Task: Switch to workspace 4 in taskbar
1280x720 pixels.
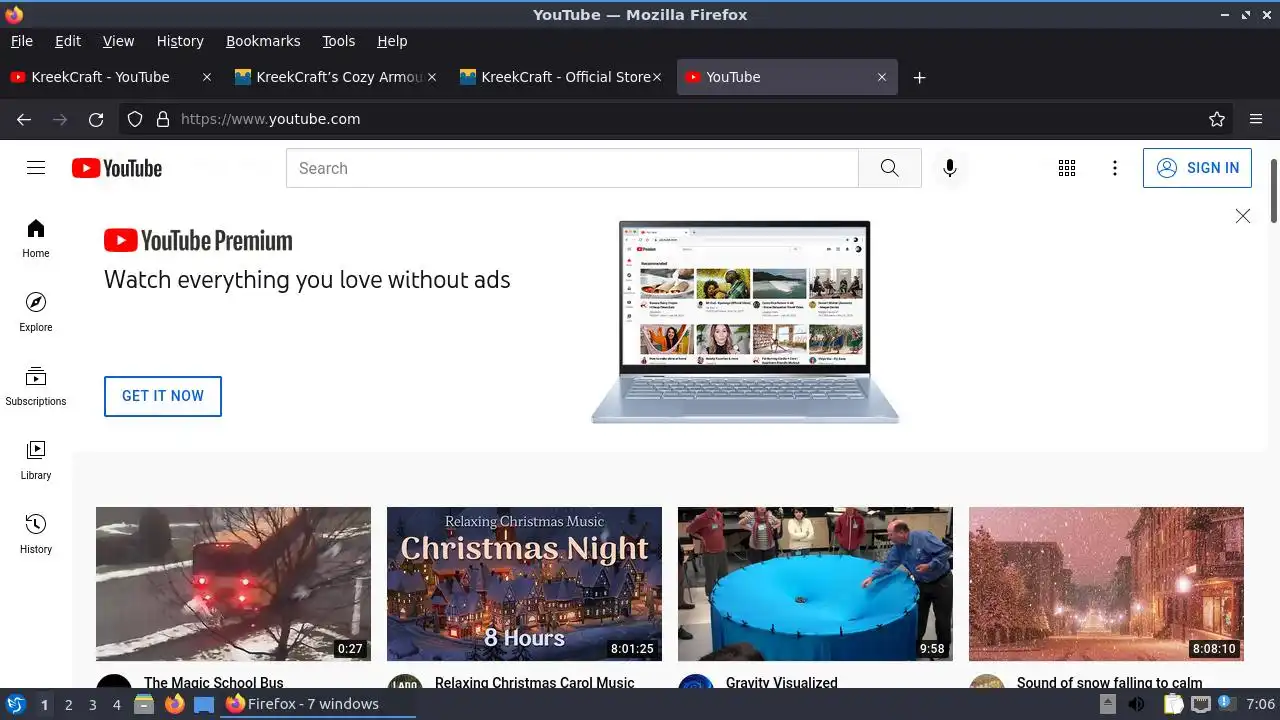Action: point(116,704)
